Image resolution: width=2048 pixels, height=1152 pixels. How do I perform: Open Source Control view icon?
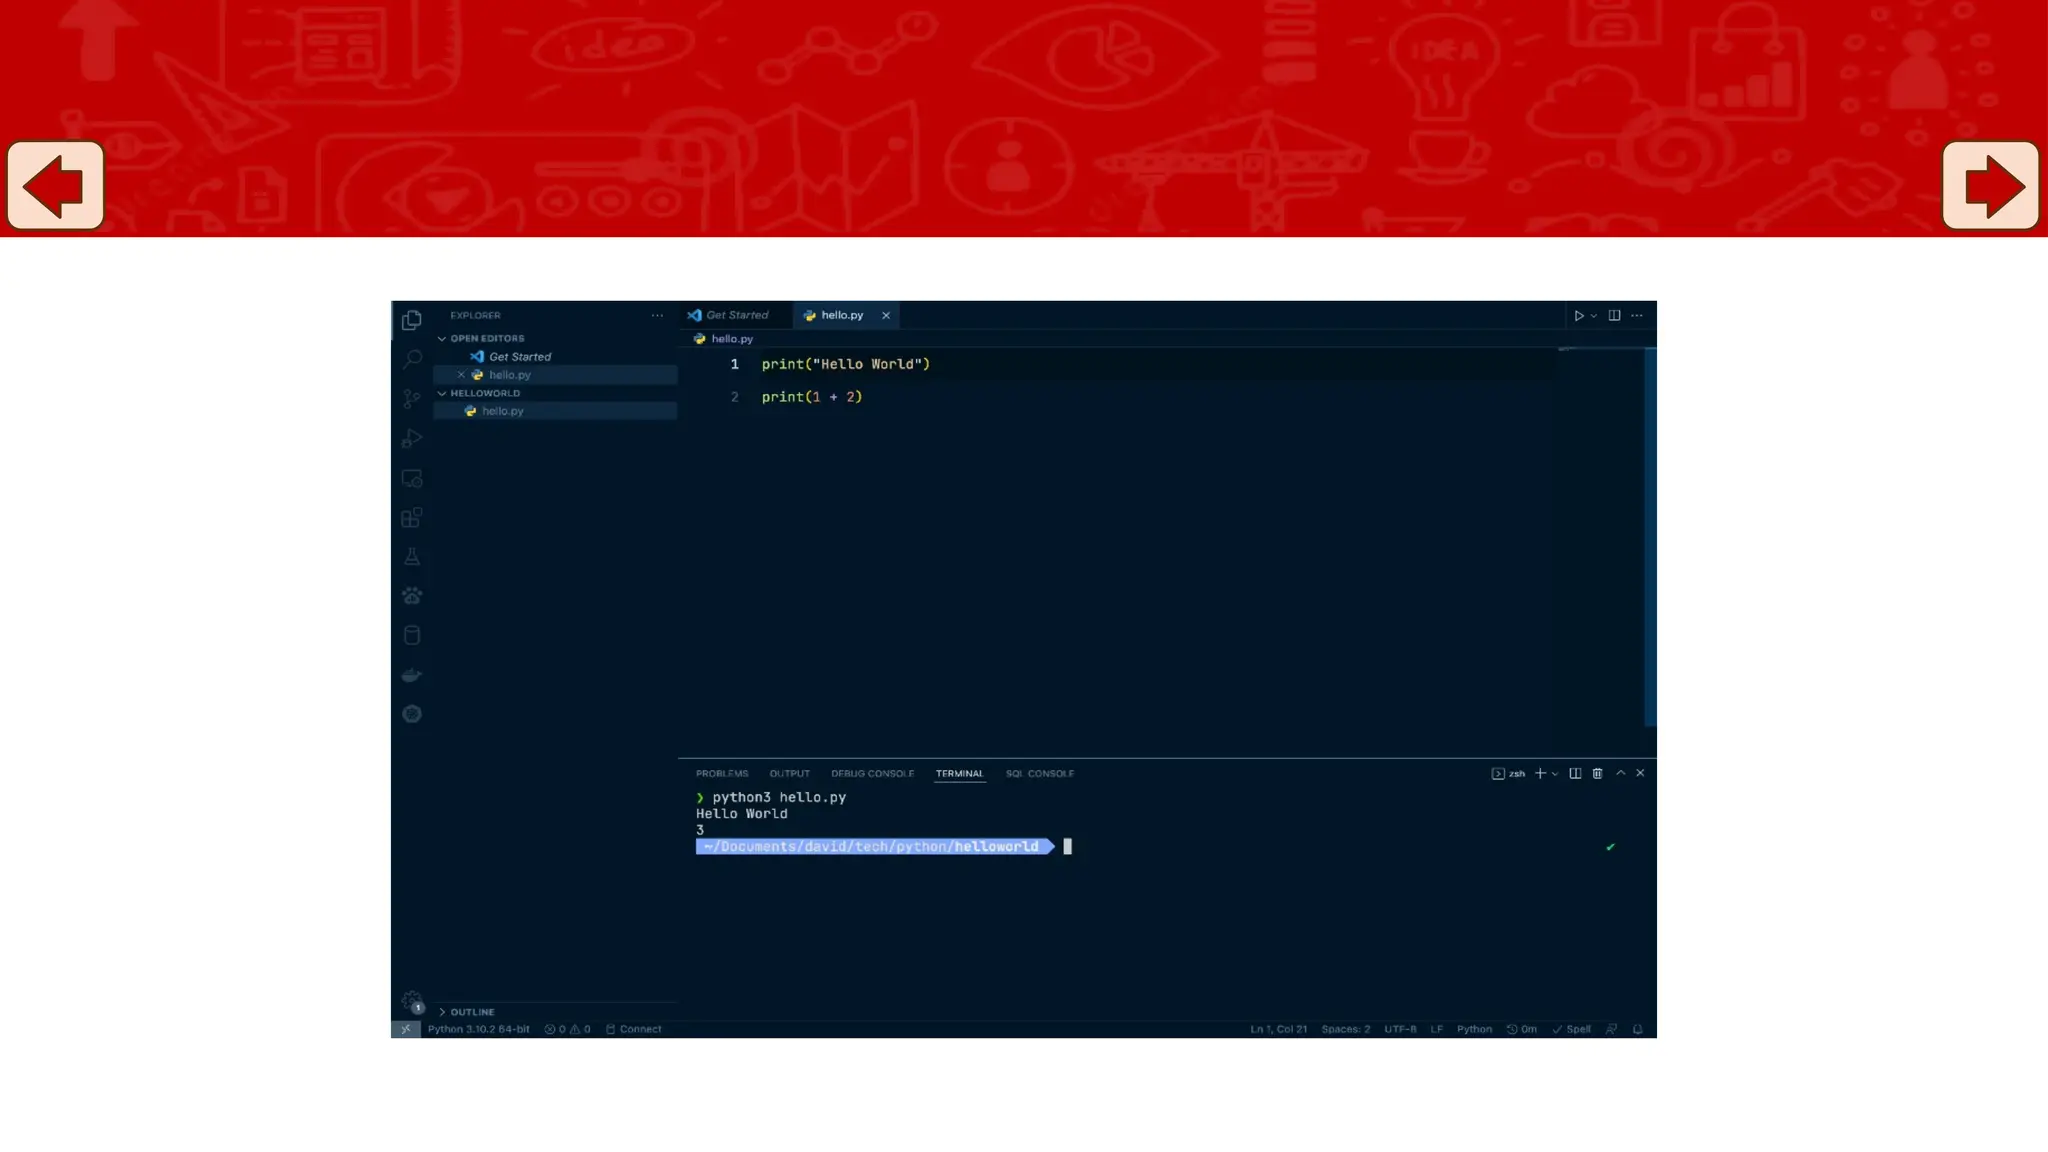[412, 399]
